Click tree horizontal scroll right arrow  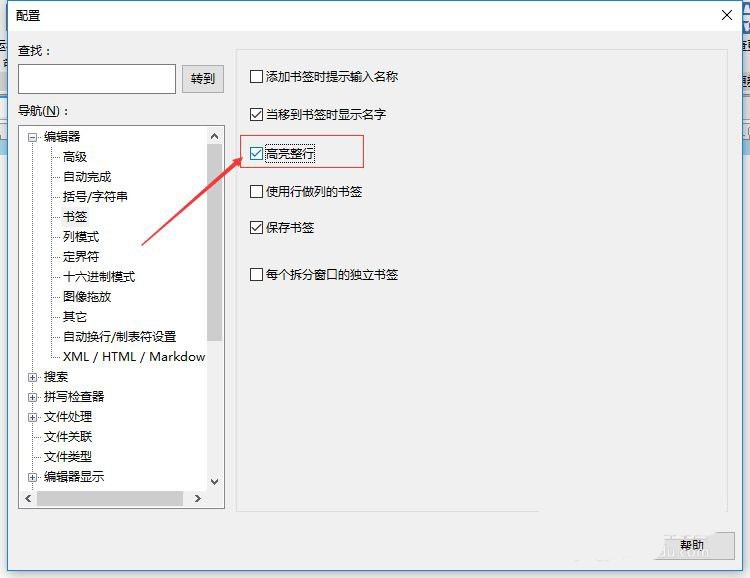coord(198,499)
